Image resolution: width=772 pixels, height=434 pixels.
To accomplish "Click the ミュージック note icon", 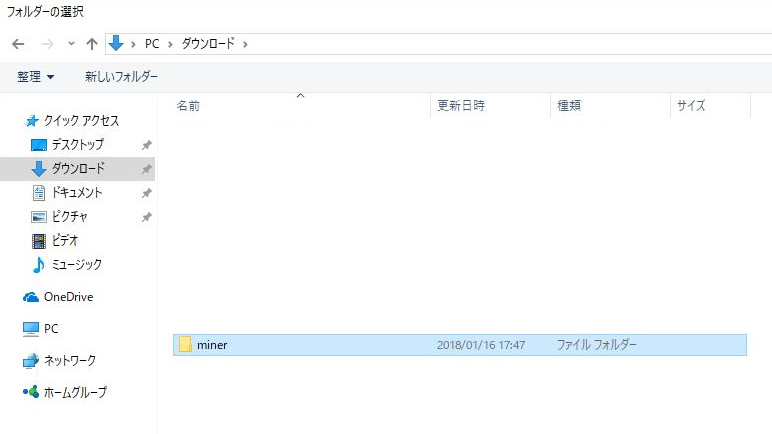I will (x=39, y=265).
